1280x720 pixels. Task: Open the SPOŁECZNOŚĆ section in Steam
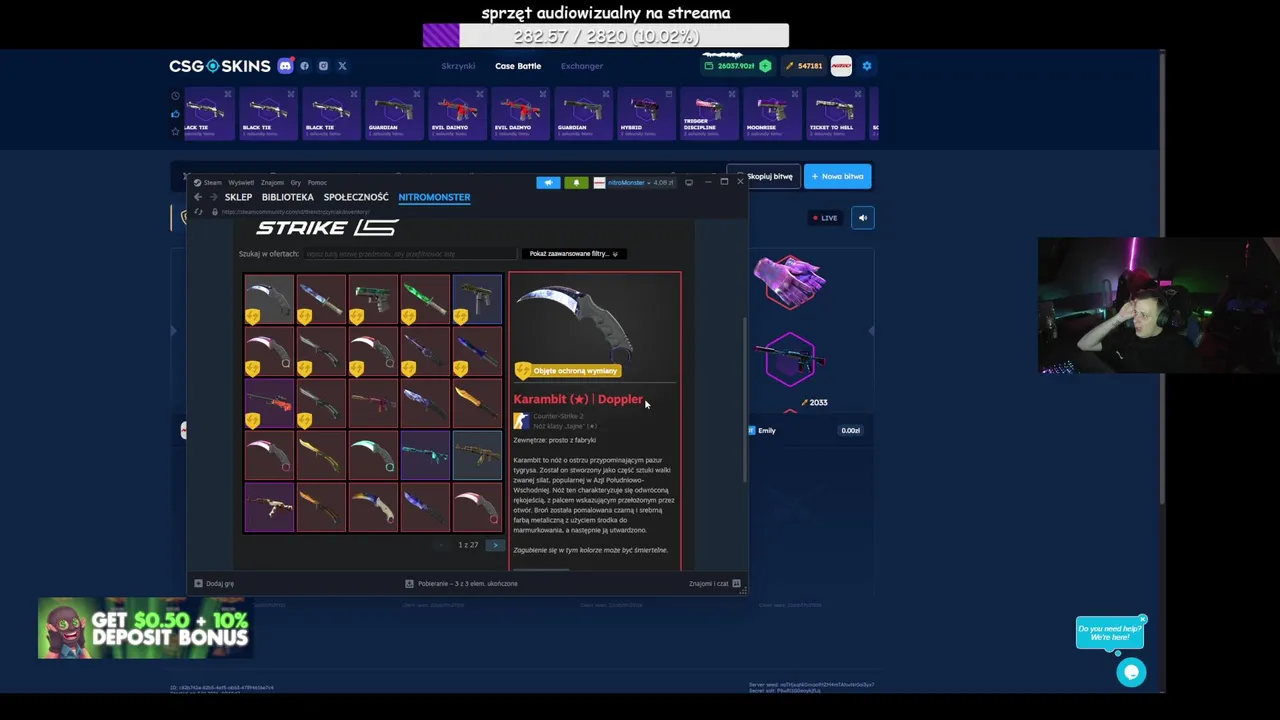point(356,197)
